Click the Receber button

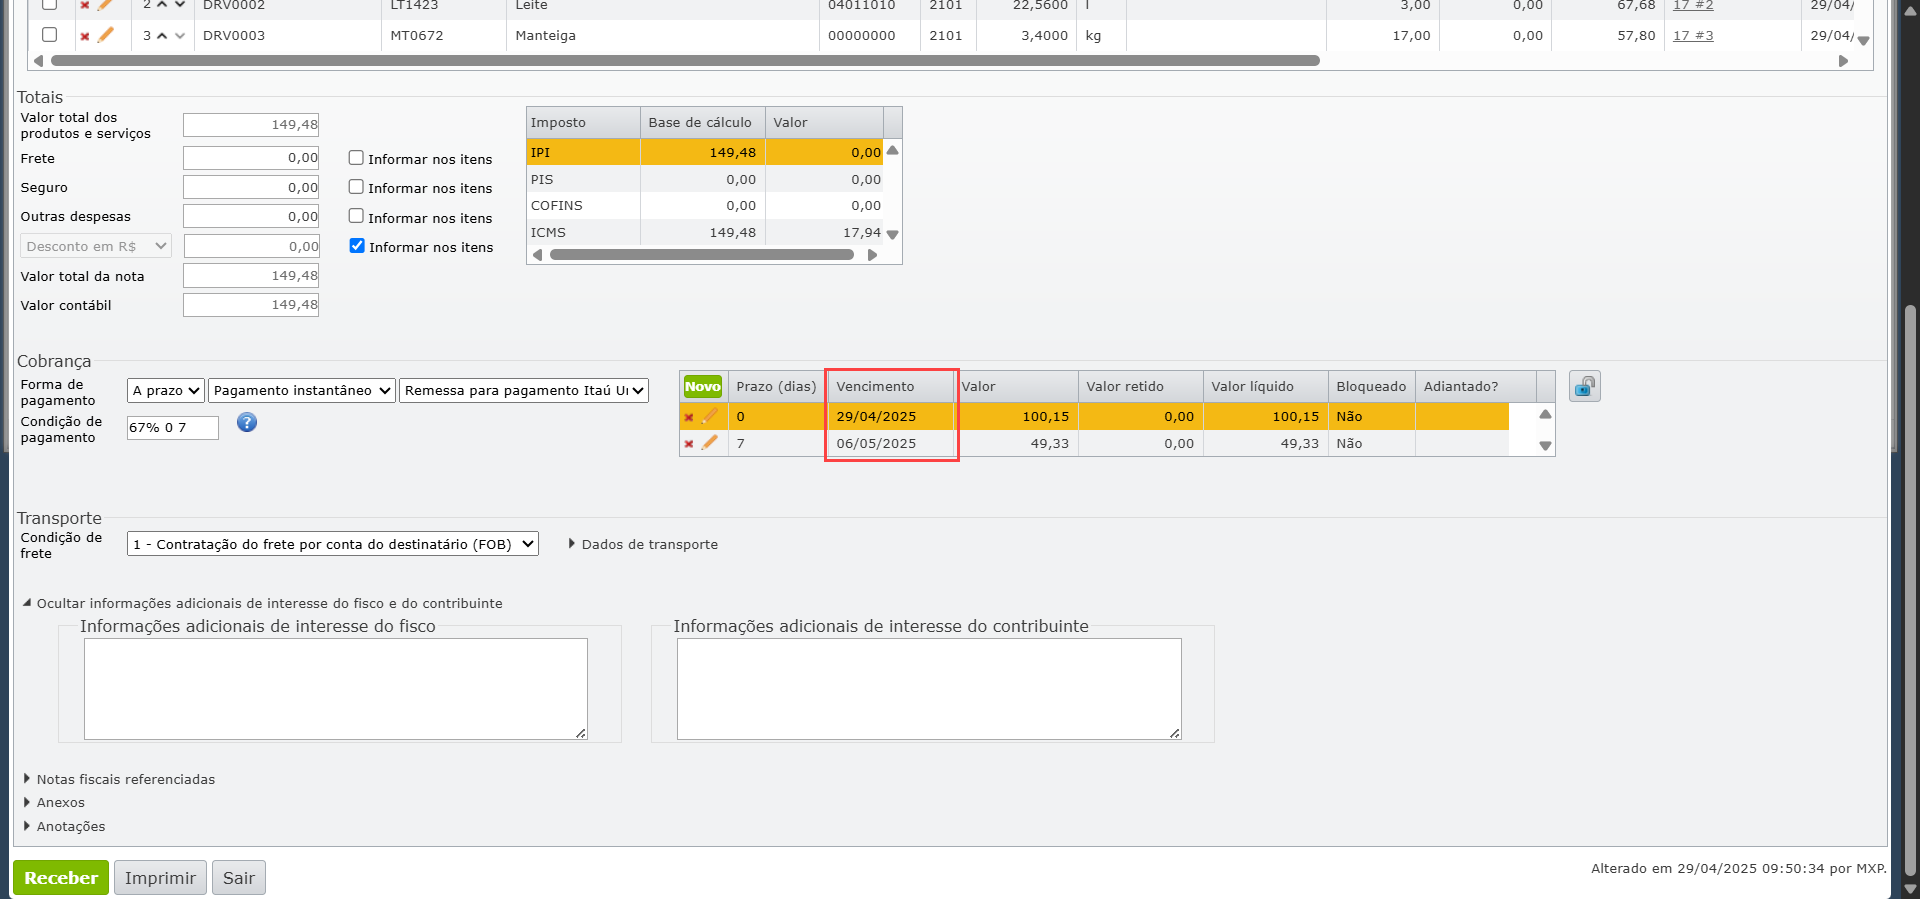pos(61,878)
